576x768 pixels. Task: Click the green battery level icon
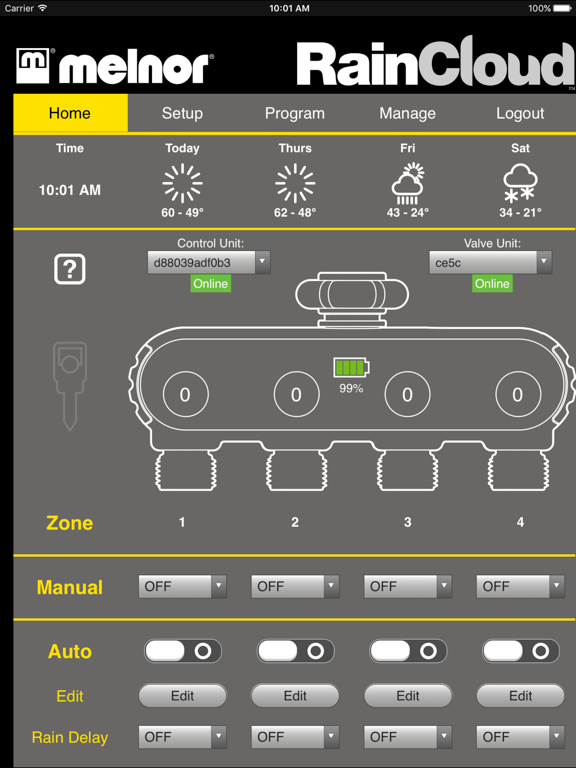click(352, 367)
